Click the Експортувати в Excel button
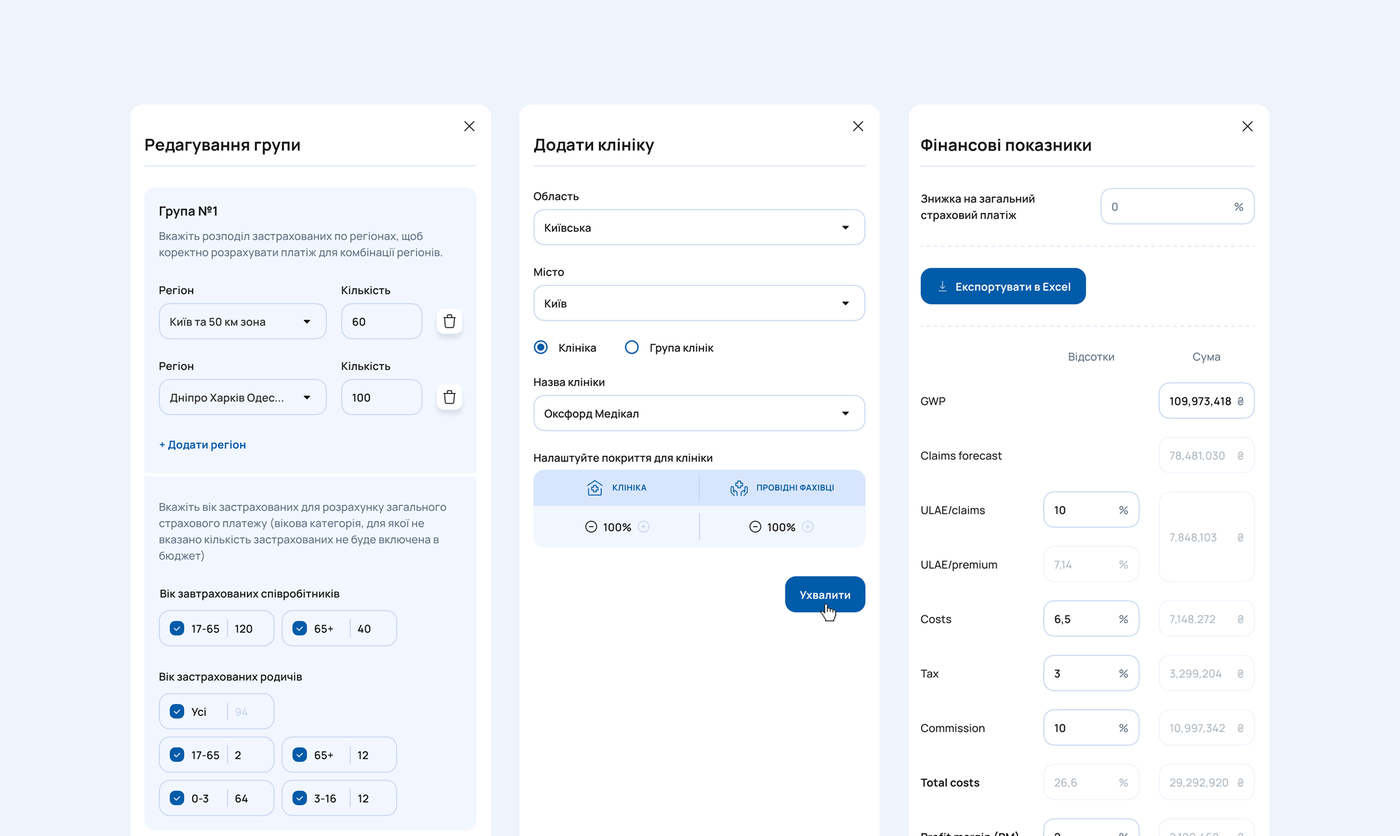 click(x=1003, y=287)
